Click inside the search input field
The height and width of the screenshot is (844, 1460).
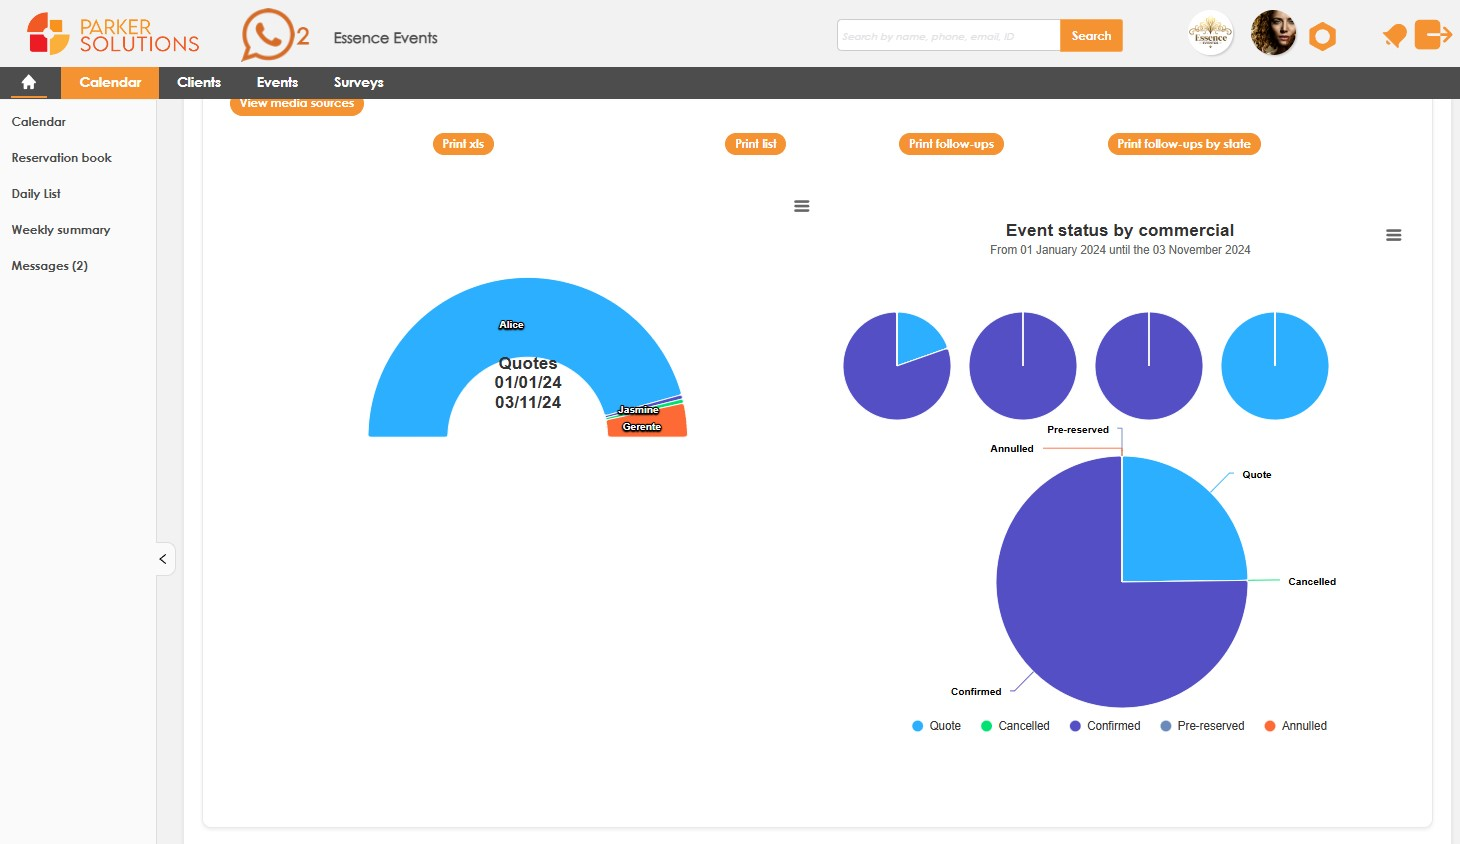[x=947, y=34]
